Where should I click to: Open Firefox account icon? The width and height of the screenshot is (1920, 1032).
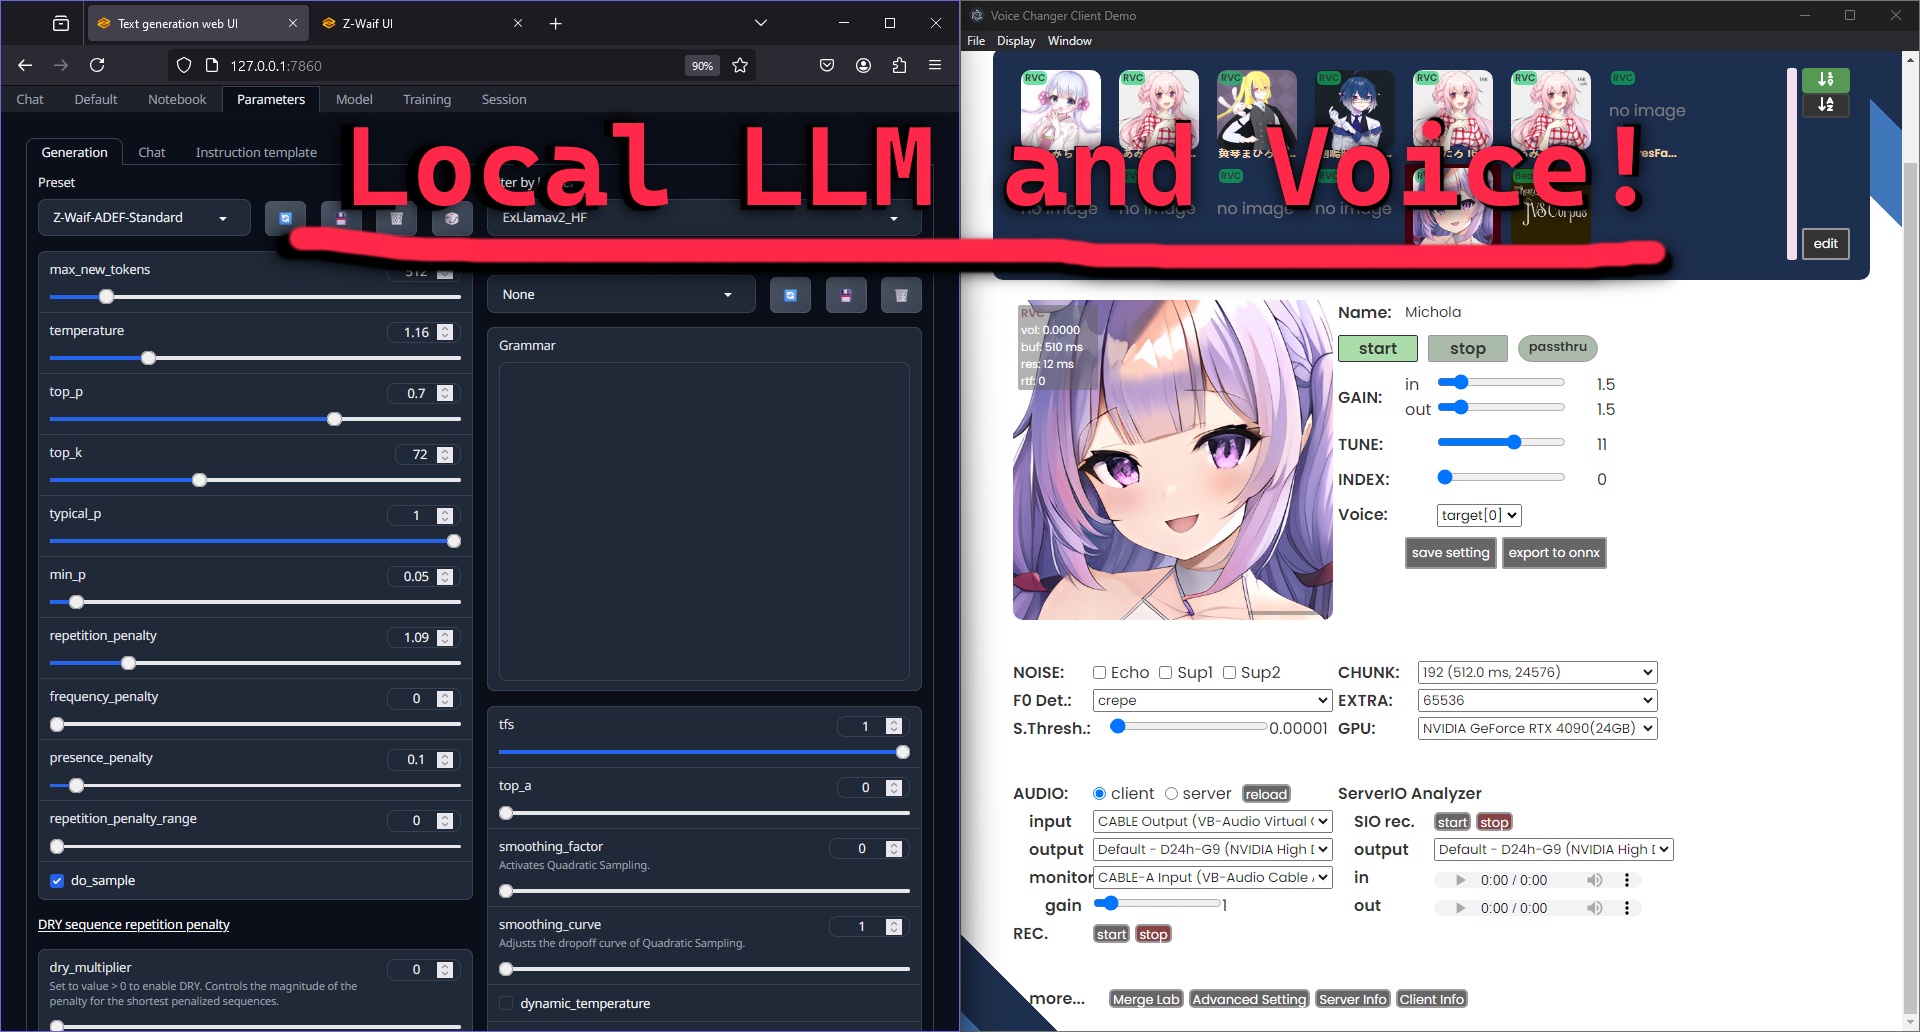(x=863, y=65)
